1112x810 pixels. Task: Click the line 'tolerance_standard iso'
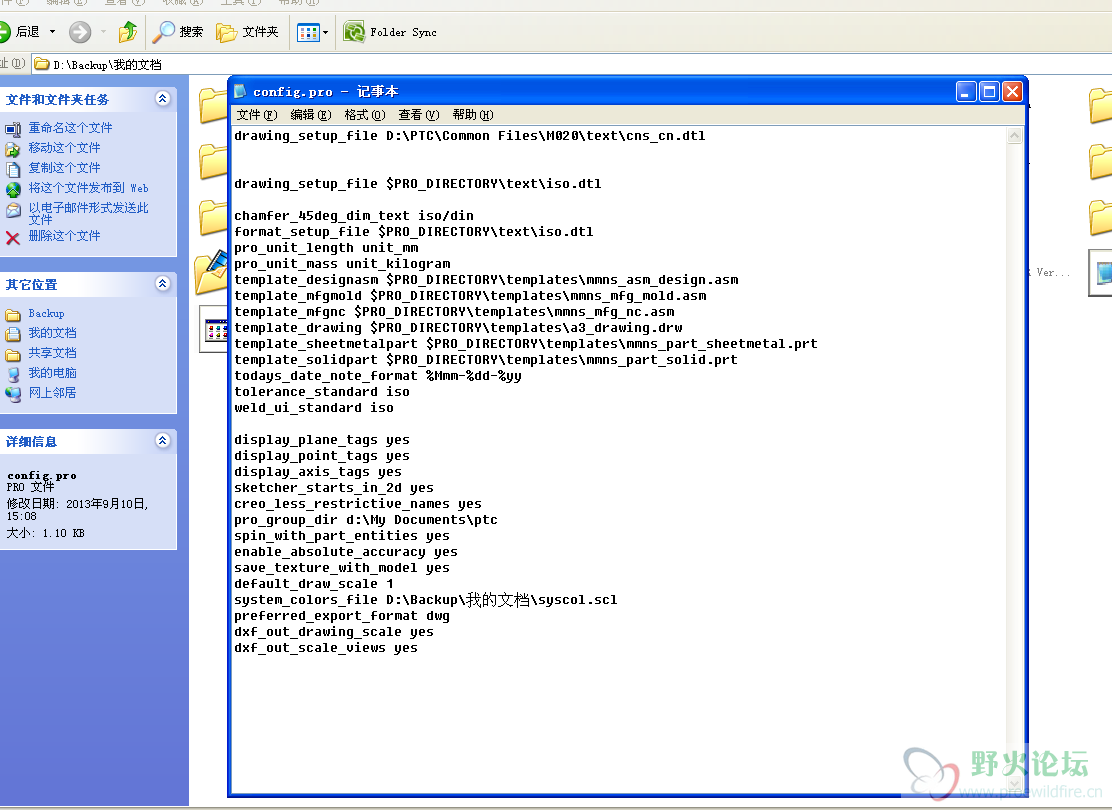[321, 392]
